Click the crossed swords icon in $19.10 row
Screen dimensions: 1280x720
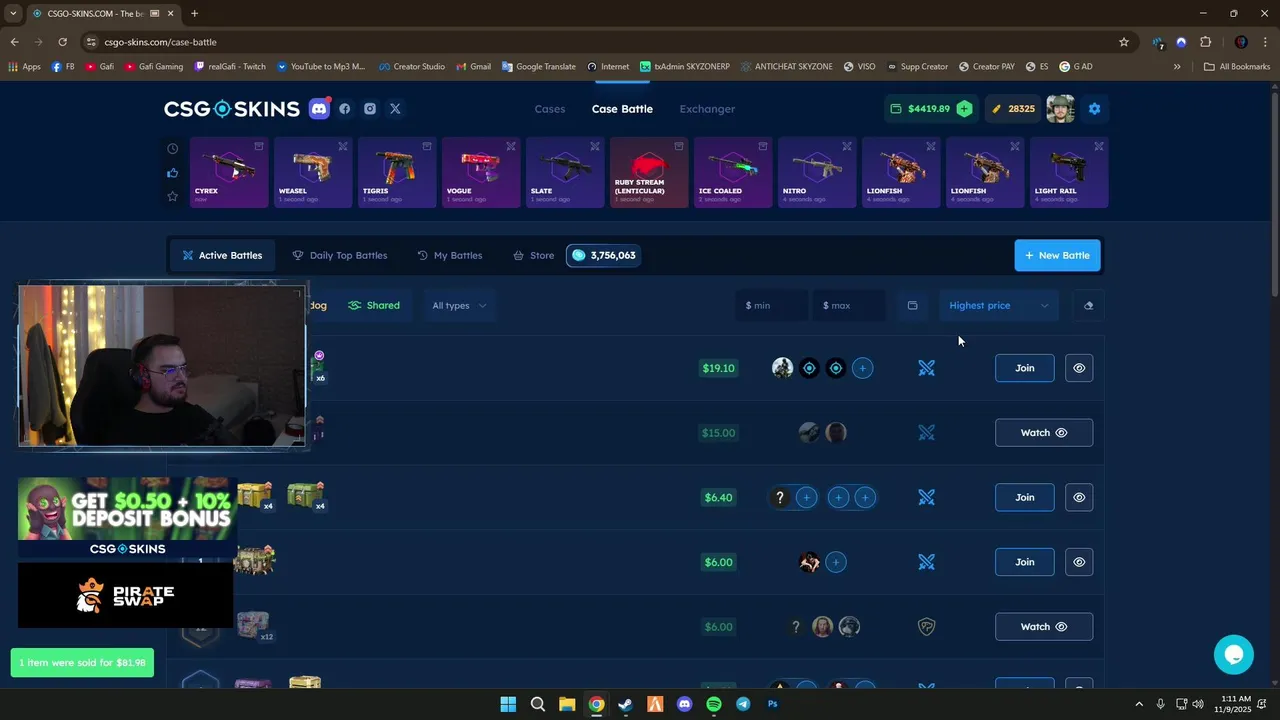(926, 368)
